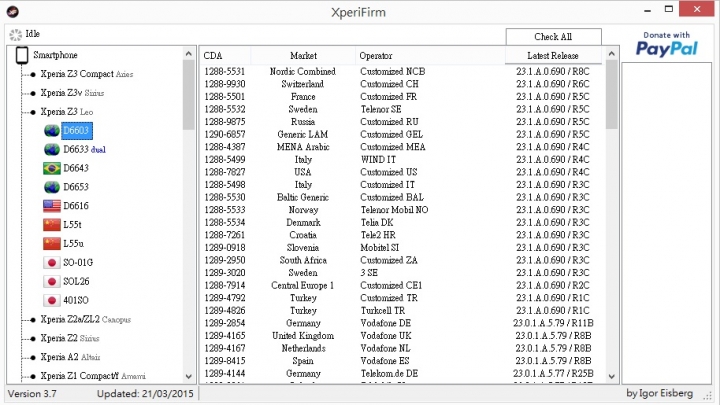The width and height of the screenshot is (720, 405).
Task: Expand Xperia A2 Altair node
Action: click(x=33, y=357)
